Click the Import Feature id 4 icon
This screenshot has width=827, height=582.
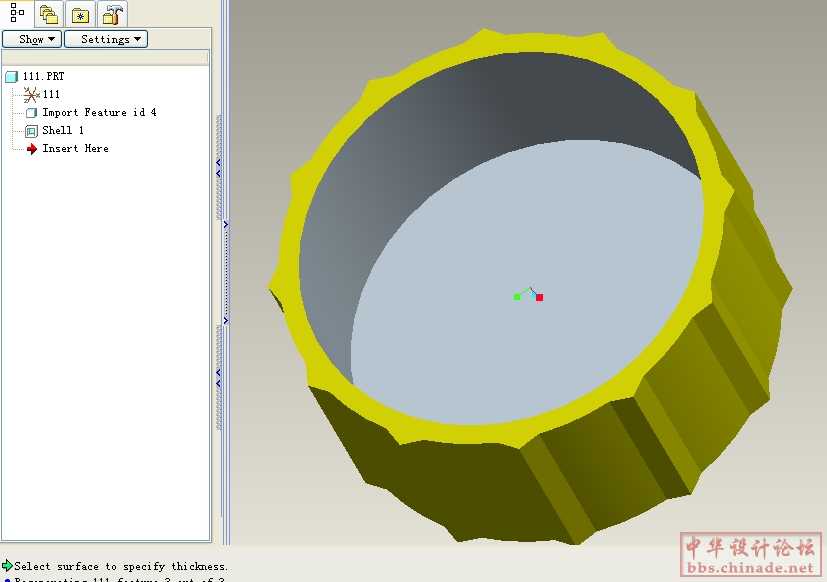pyautogui.click(x=31, y=113)
